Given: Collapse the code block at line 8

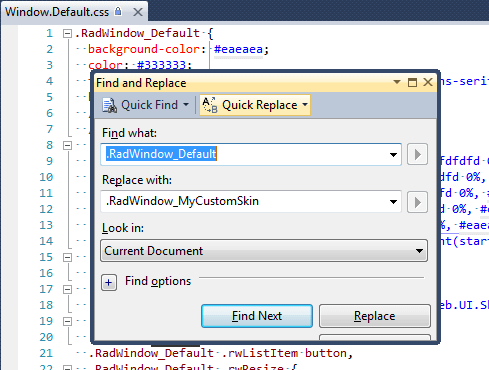Looking at the screenshot, I should pyautogui.click(x=67, y=145).
